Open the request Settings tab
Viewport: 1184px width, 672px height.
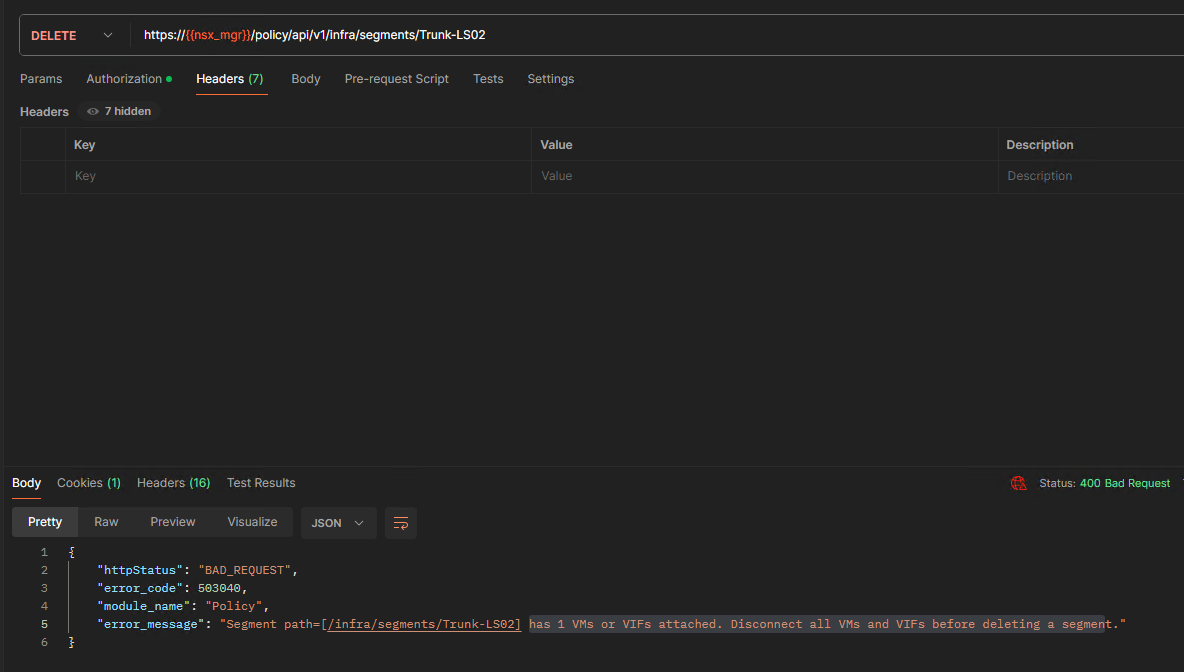coord(550,79)
